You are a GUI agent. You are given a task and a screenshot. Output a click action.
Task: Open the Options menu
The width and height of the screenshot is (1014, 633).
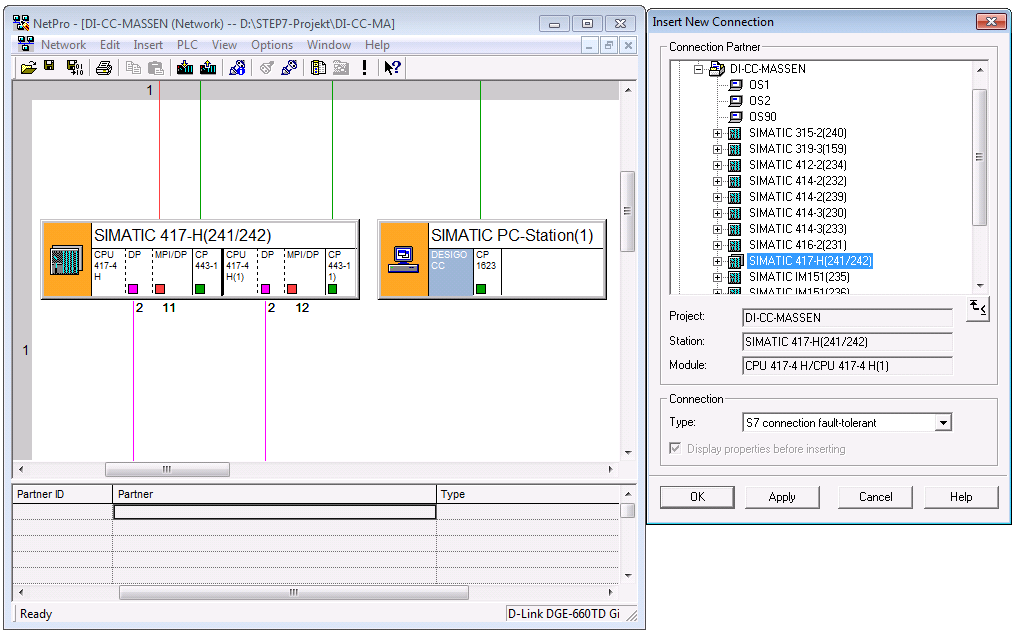[272, 45]
